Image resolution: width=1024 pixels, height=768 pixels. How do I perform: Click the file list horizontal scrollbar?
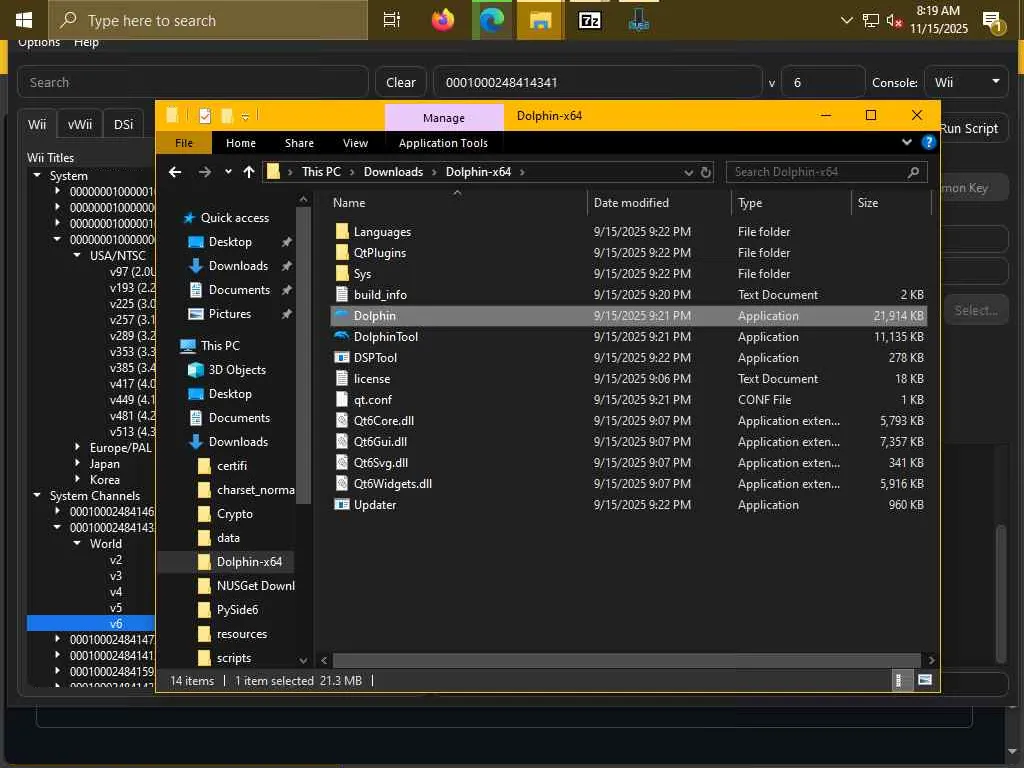pyautogui.click(x=627, y=660)
